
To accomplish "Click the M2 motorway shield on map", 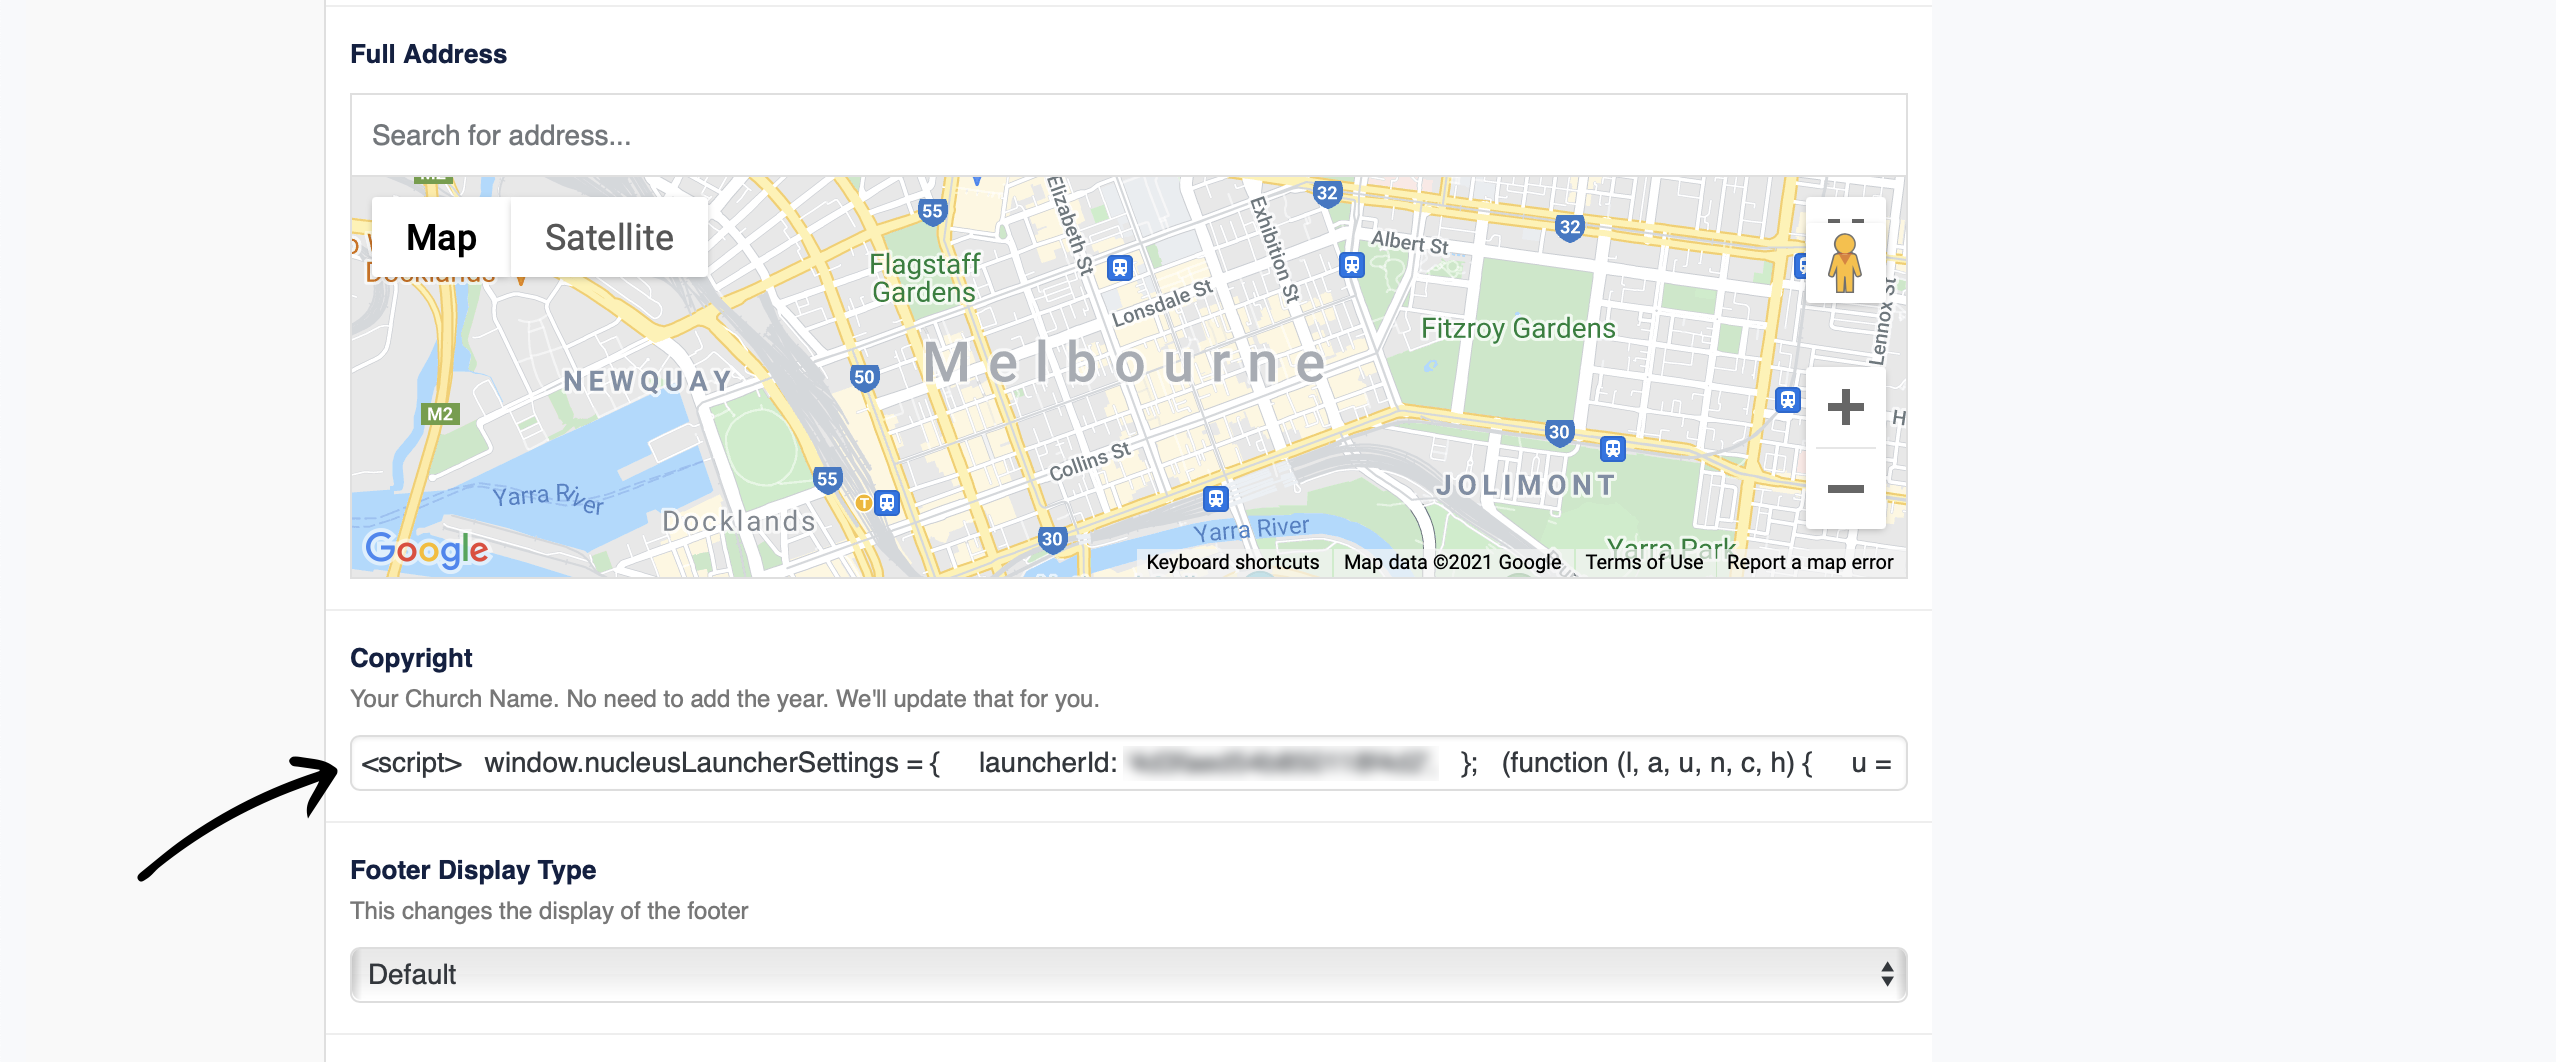I will tap(440, 414).
